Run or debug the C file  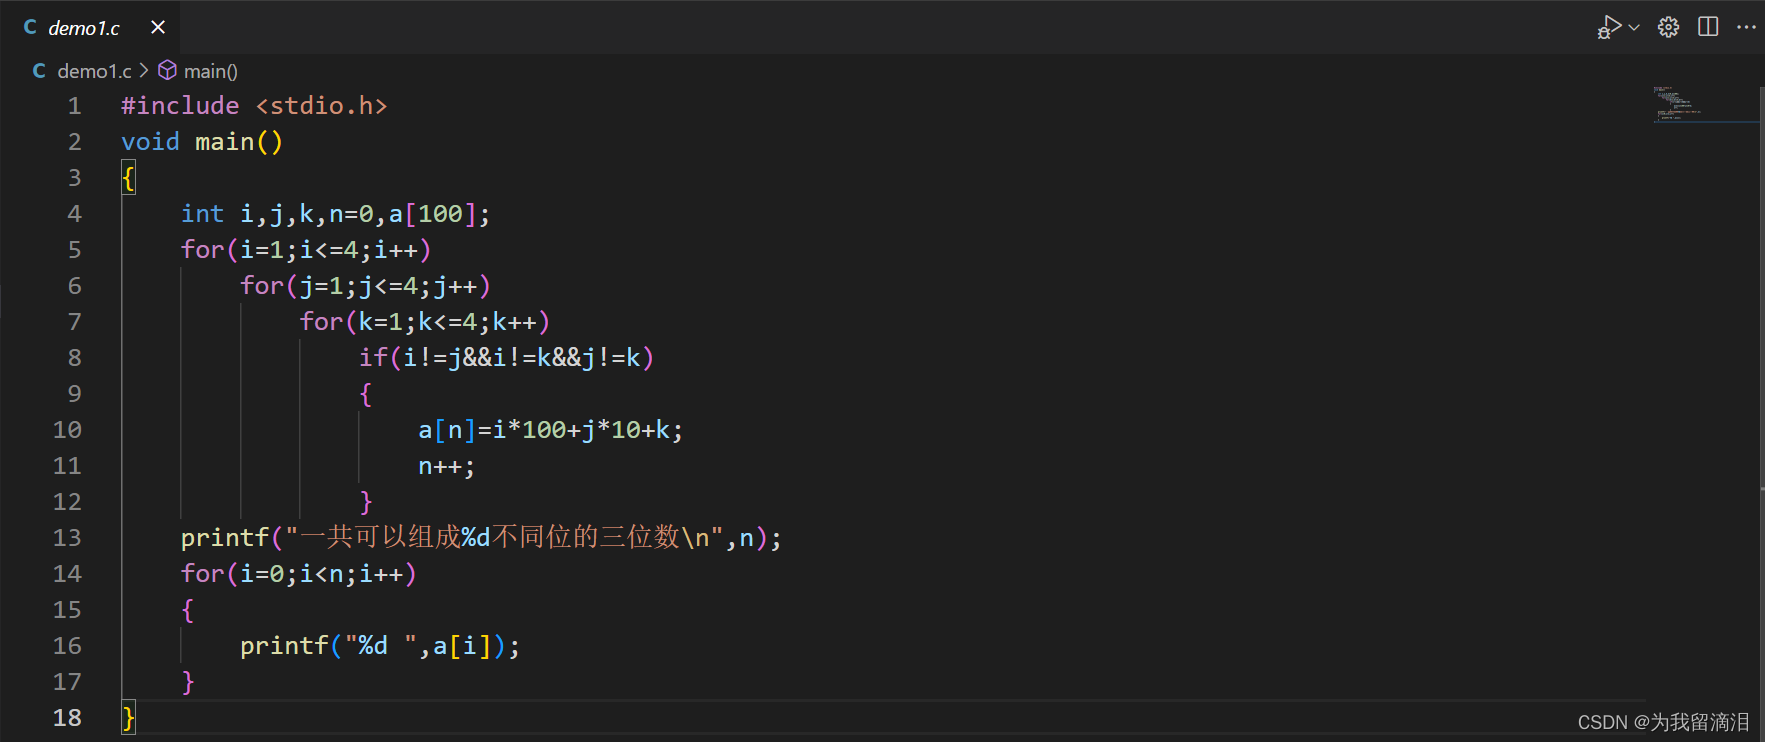1608,27
